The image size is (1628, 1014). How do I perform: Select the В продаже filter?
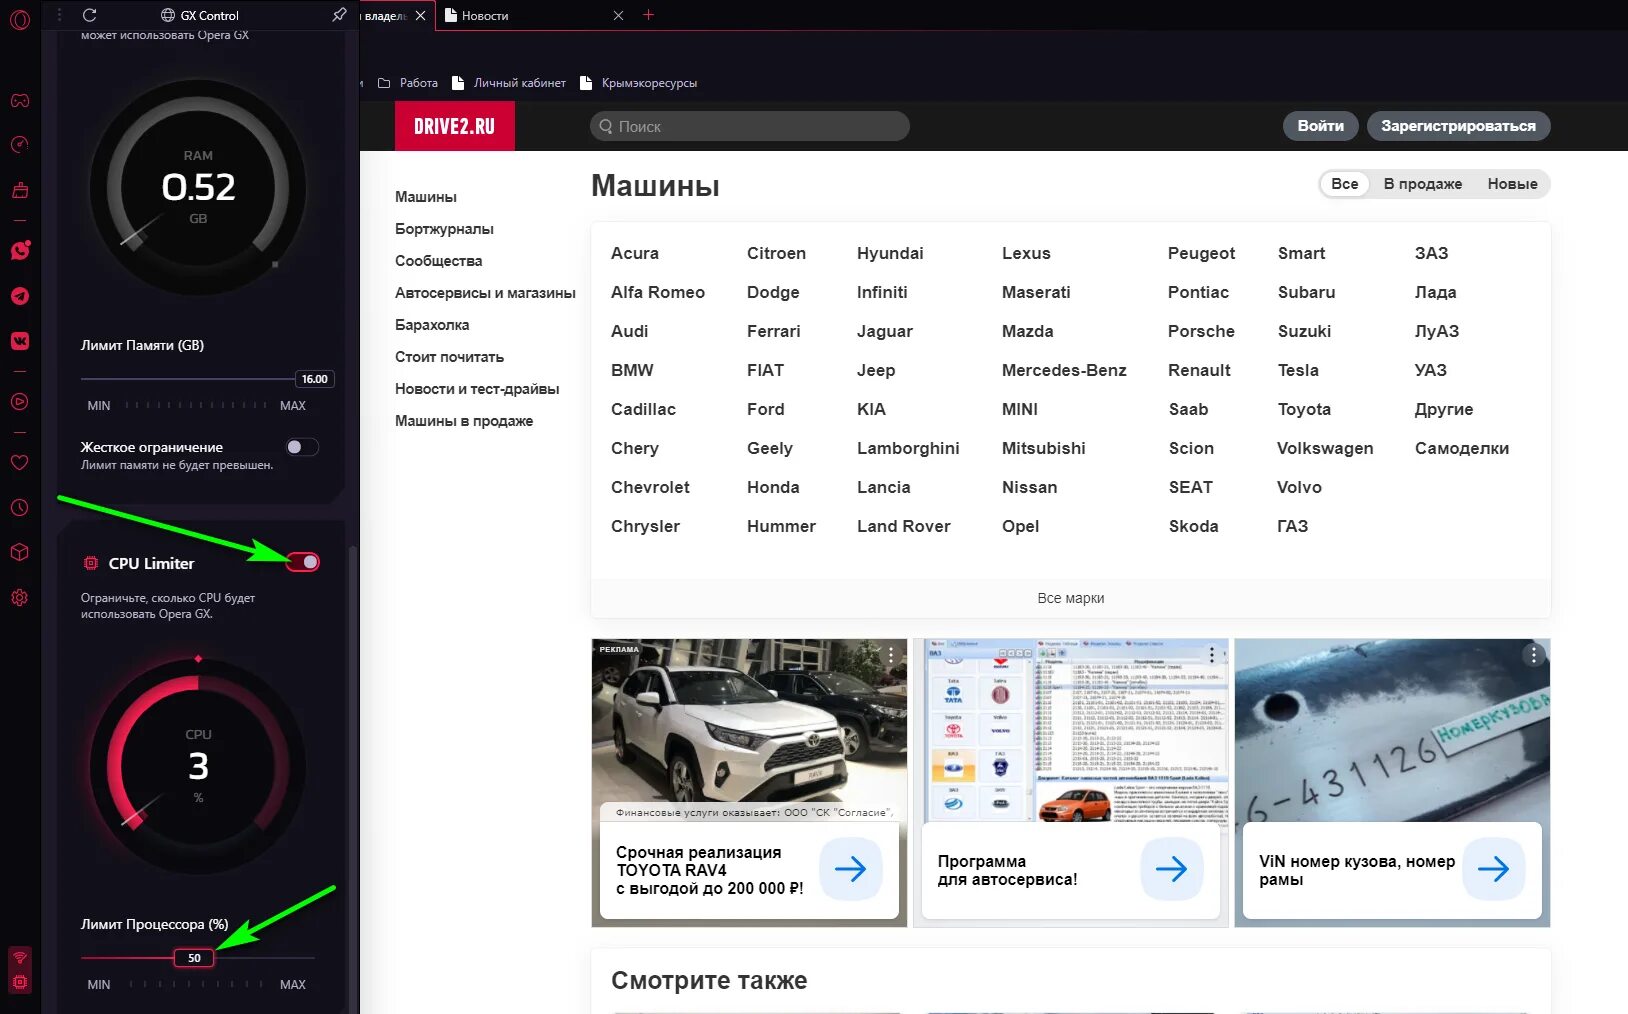[1423, 184]
